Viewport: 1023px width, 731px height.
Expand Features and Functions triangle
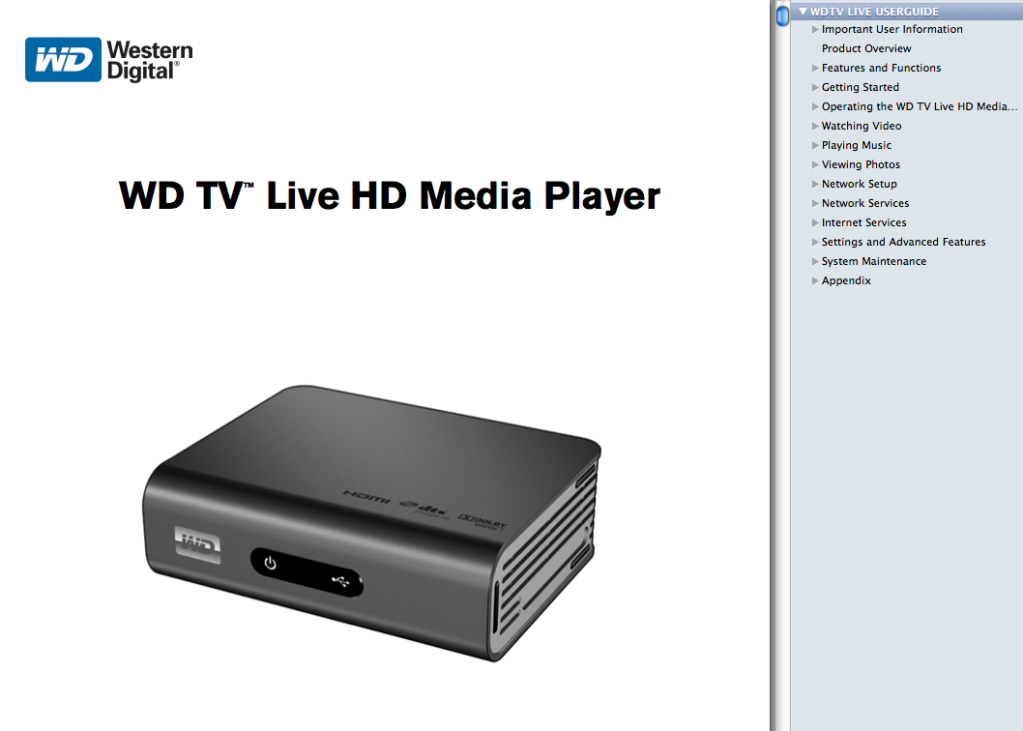tap(815, 68)
